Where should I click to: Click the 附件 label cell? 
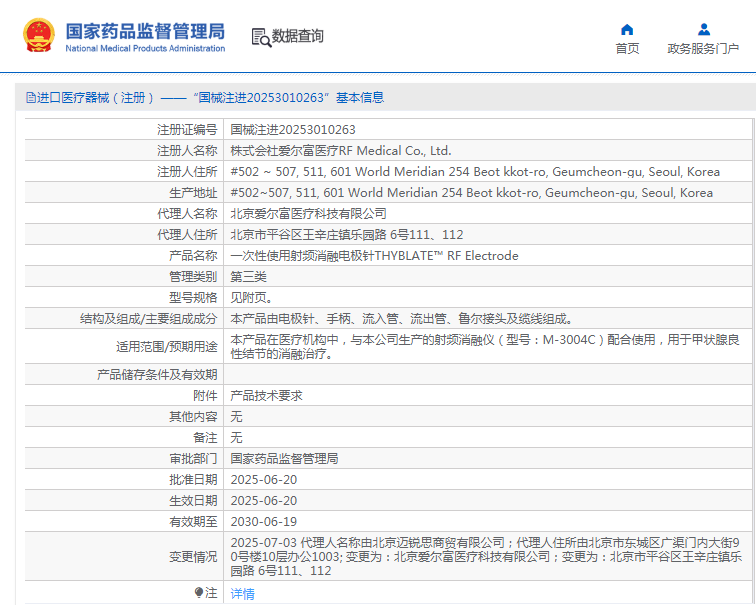click(124, 395)
